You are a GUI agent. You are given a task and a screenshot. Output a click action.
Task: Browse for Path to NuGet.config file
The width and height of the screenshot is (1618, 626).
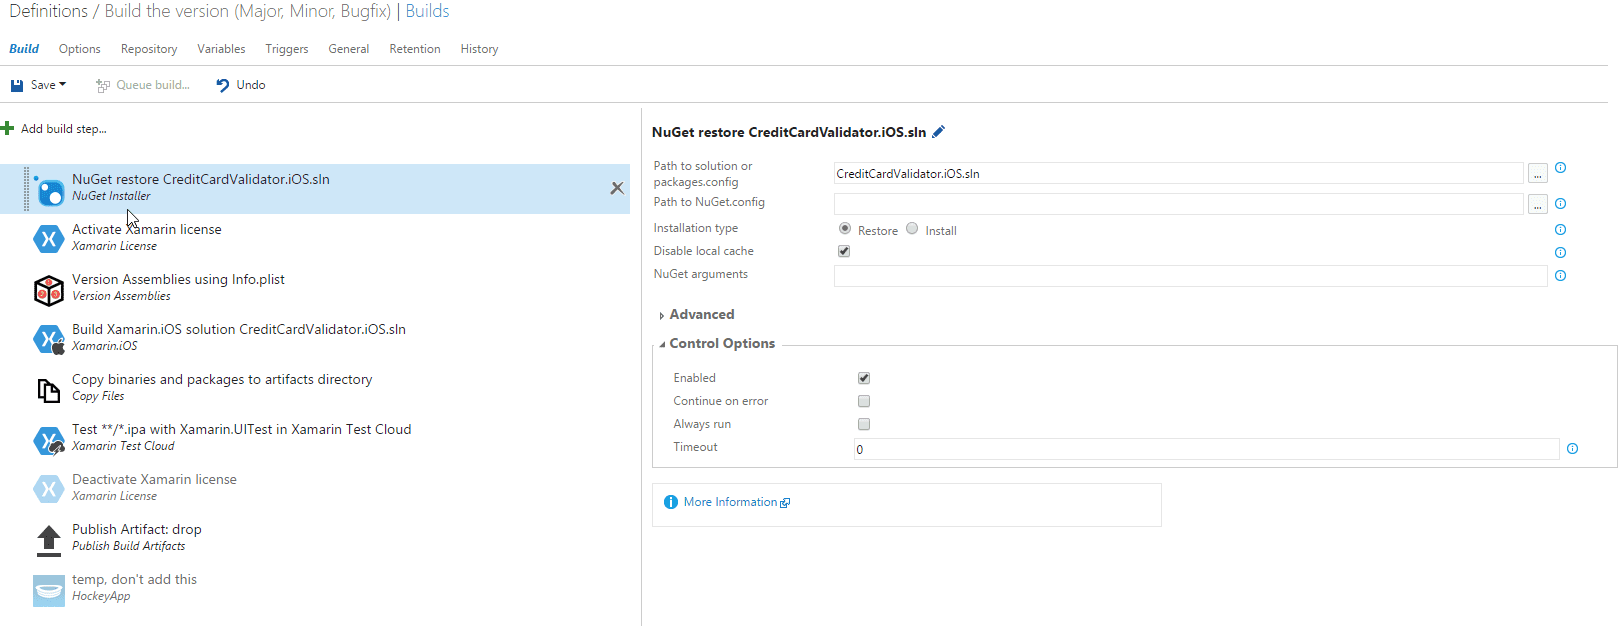(1538, 205)
